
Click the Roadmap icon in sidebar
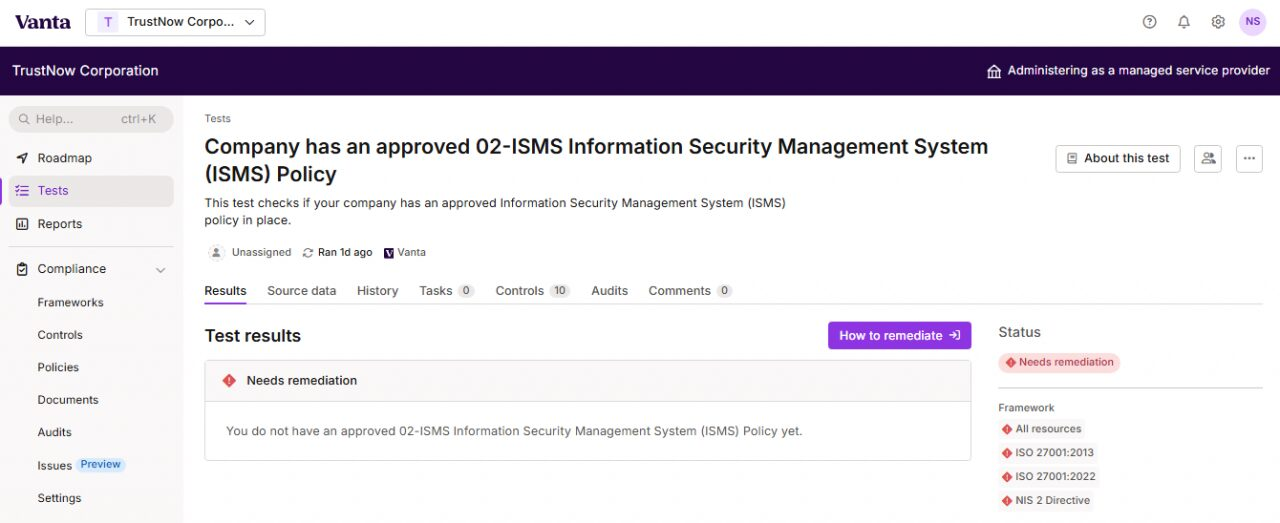(x=22, y=158)
